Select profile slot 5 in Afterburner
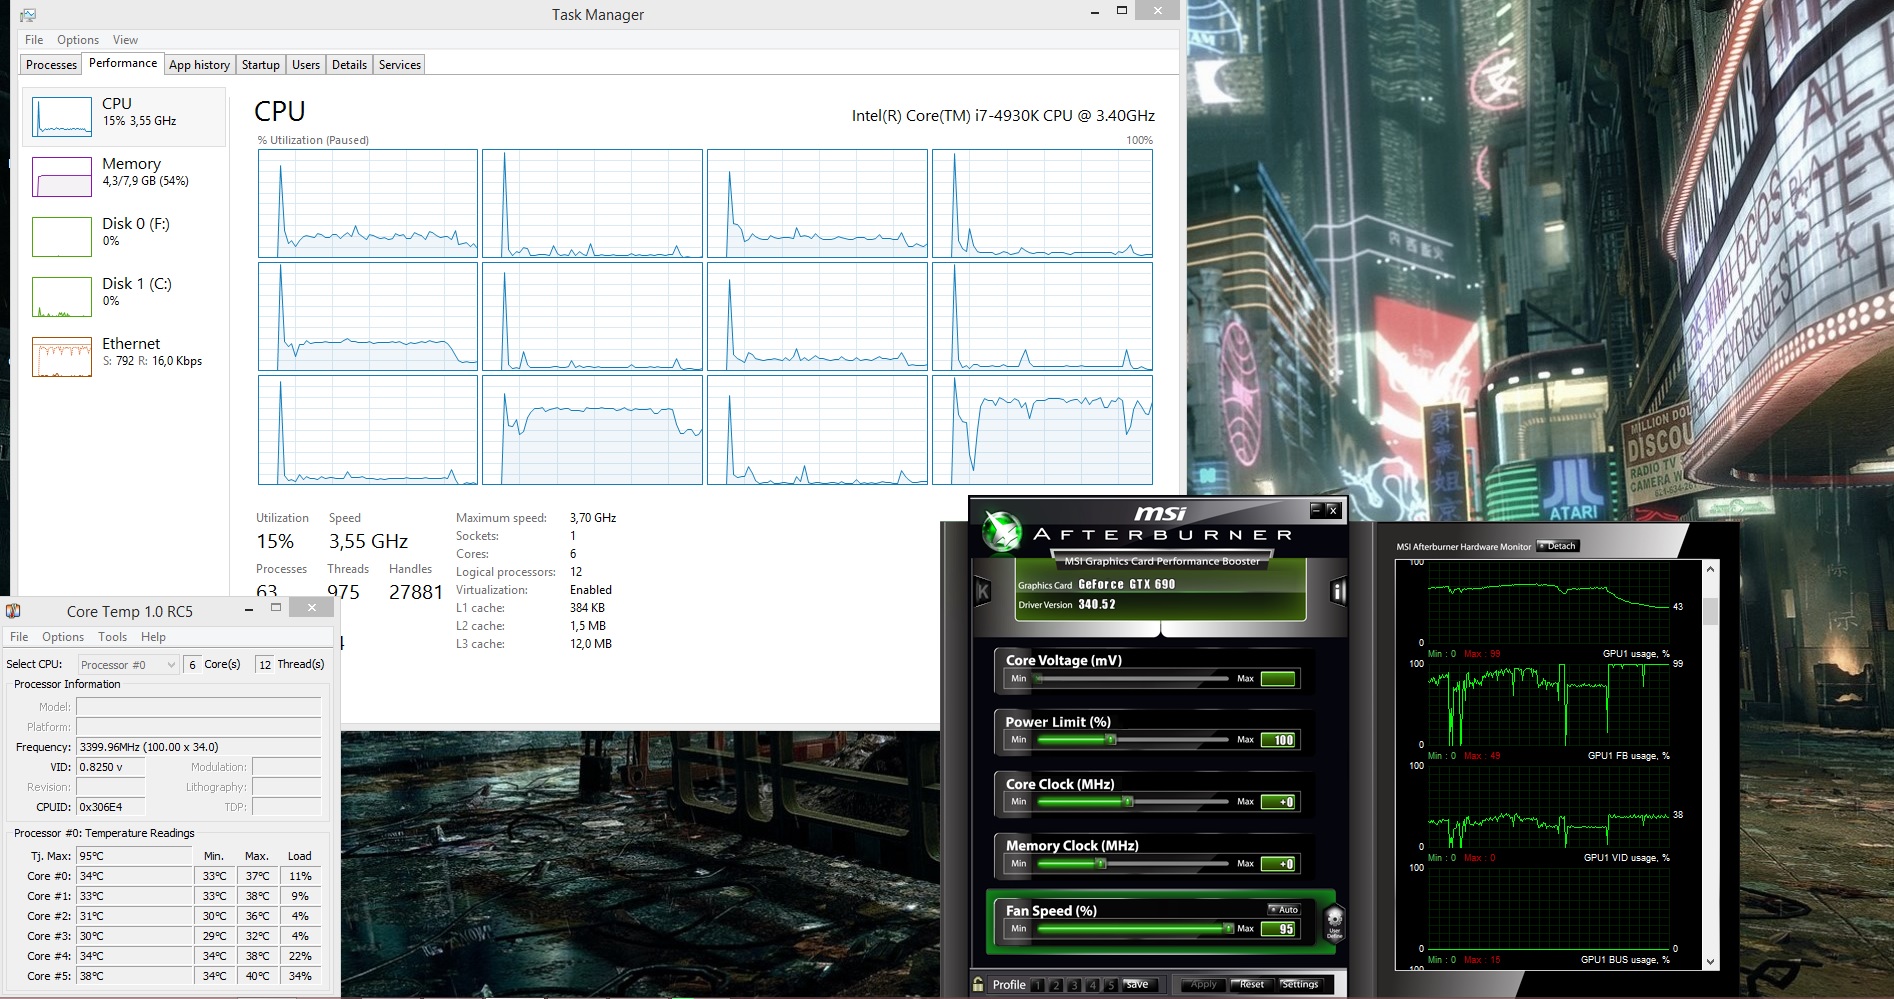This screenshot has width=1894, height=999. (x=1110, y=985)
